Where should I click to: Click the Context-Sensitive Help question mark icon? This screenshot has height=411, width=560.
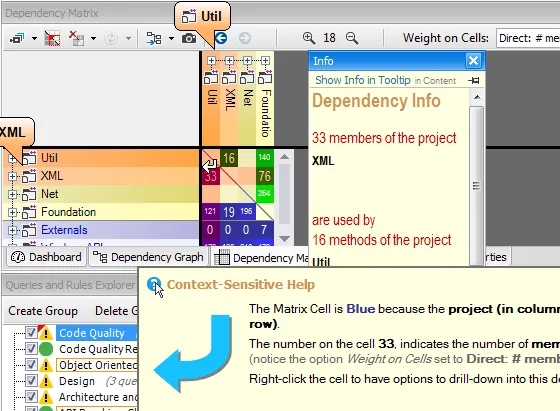(x=154, y=285)
